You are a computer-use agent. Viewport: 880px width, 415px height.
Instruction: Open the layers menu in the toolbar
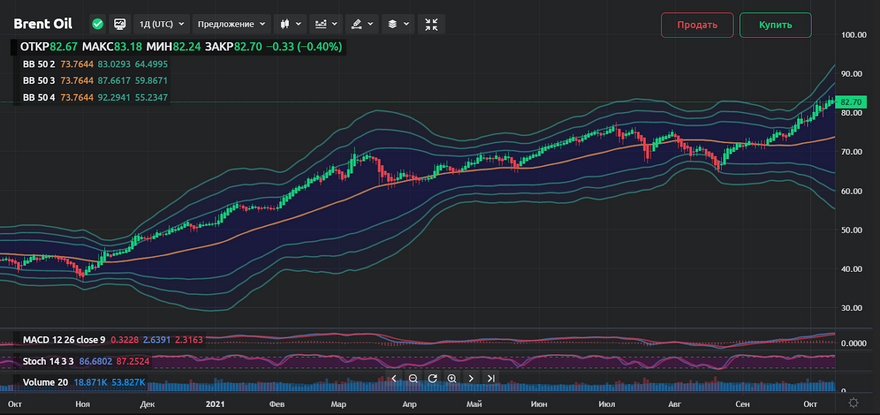click(x=397, y=23)
